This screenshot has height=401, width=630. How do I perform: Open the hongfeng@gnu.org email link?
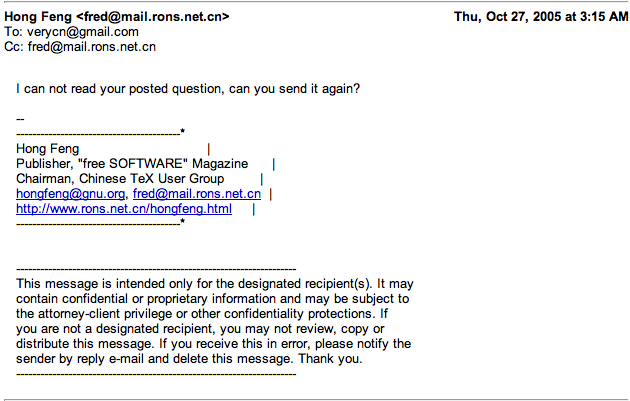[x=70, y=194]
